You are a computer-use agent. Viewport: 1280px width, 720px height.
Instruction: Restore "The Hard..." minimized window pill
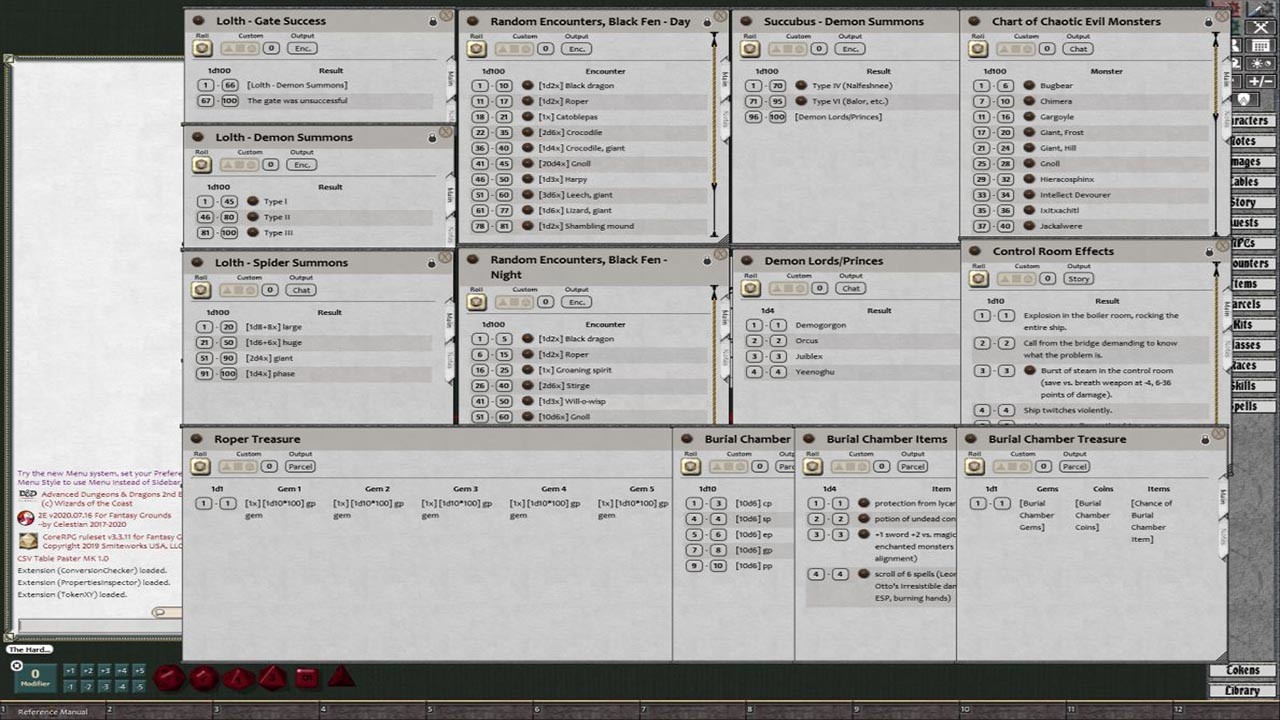pos(28,649)
